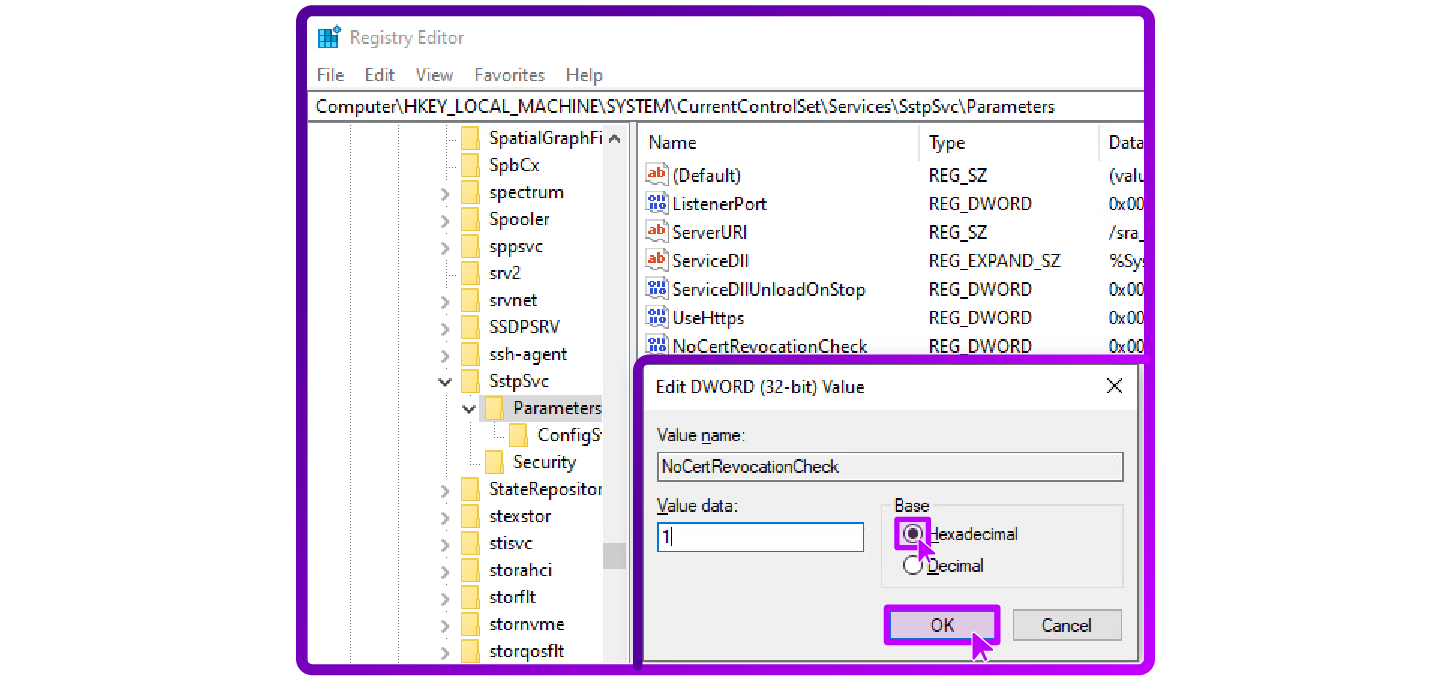Click the srvnet folder icon
This screenshot has height=682, width=1456.
[x=471, y=300]
